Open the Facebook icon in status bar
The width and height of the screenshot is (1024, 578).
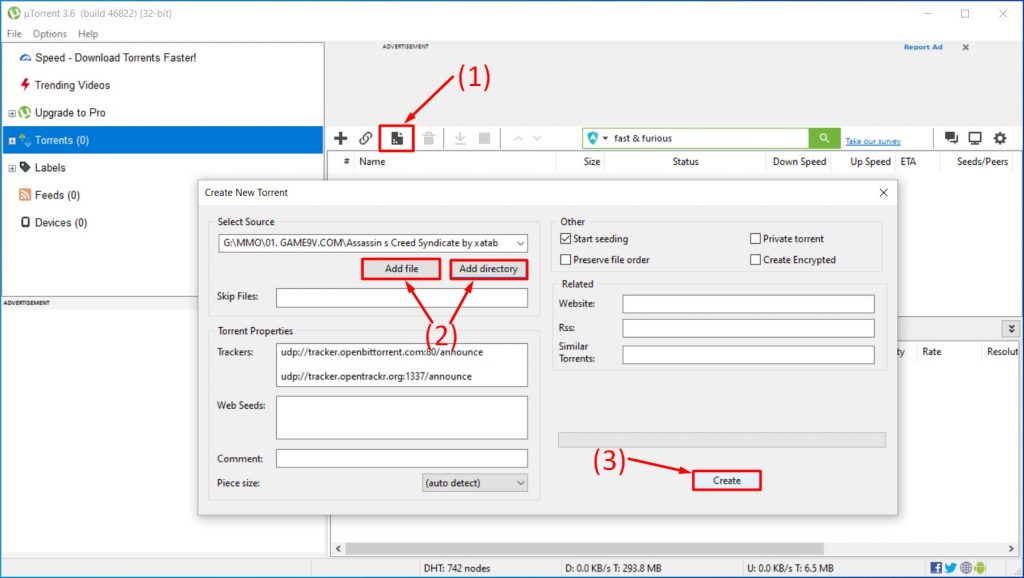[936, 568]
